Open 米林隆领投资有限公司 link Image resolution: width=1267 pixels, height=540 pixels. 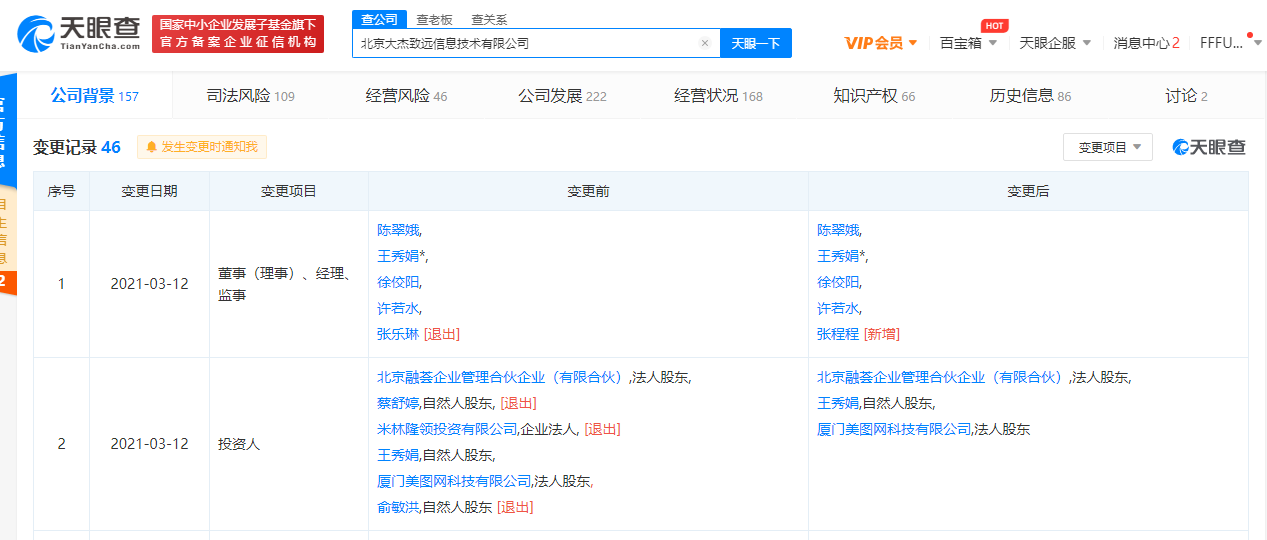[x=447, y=429]
